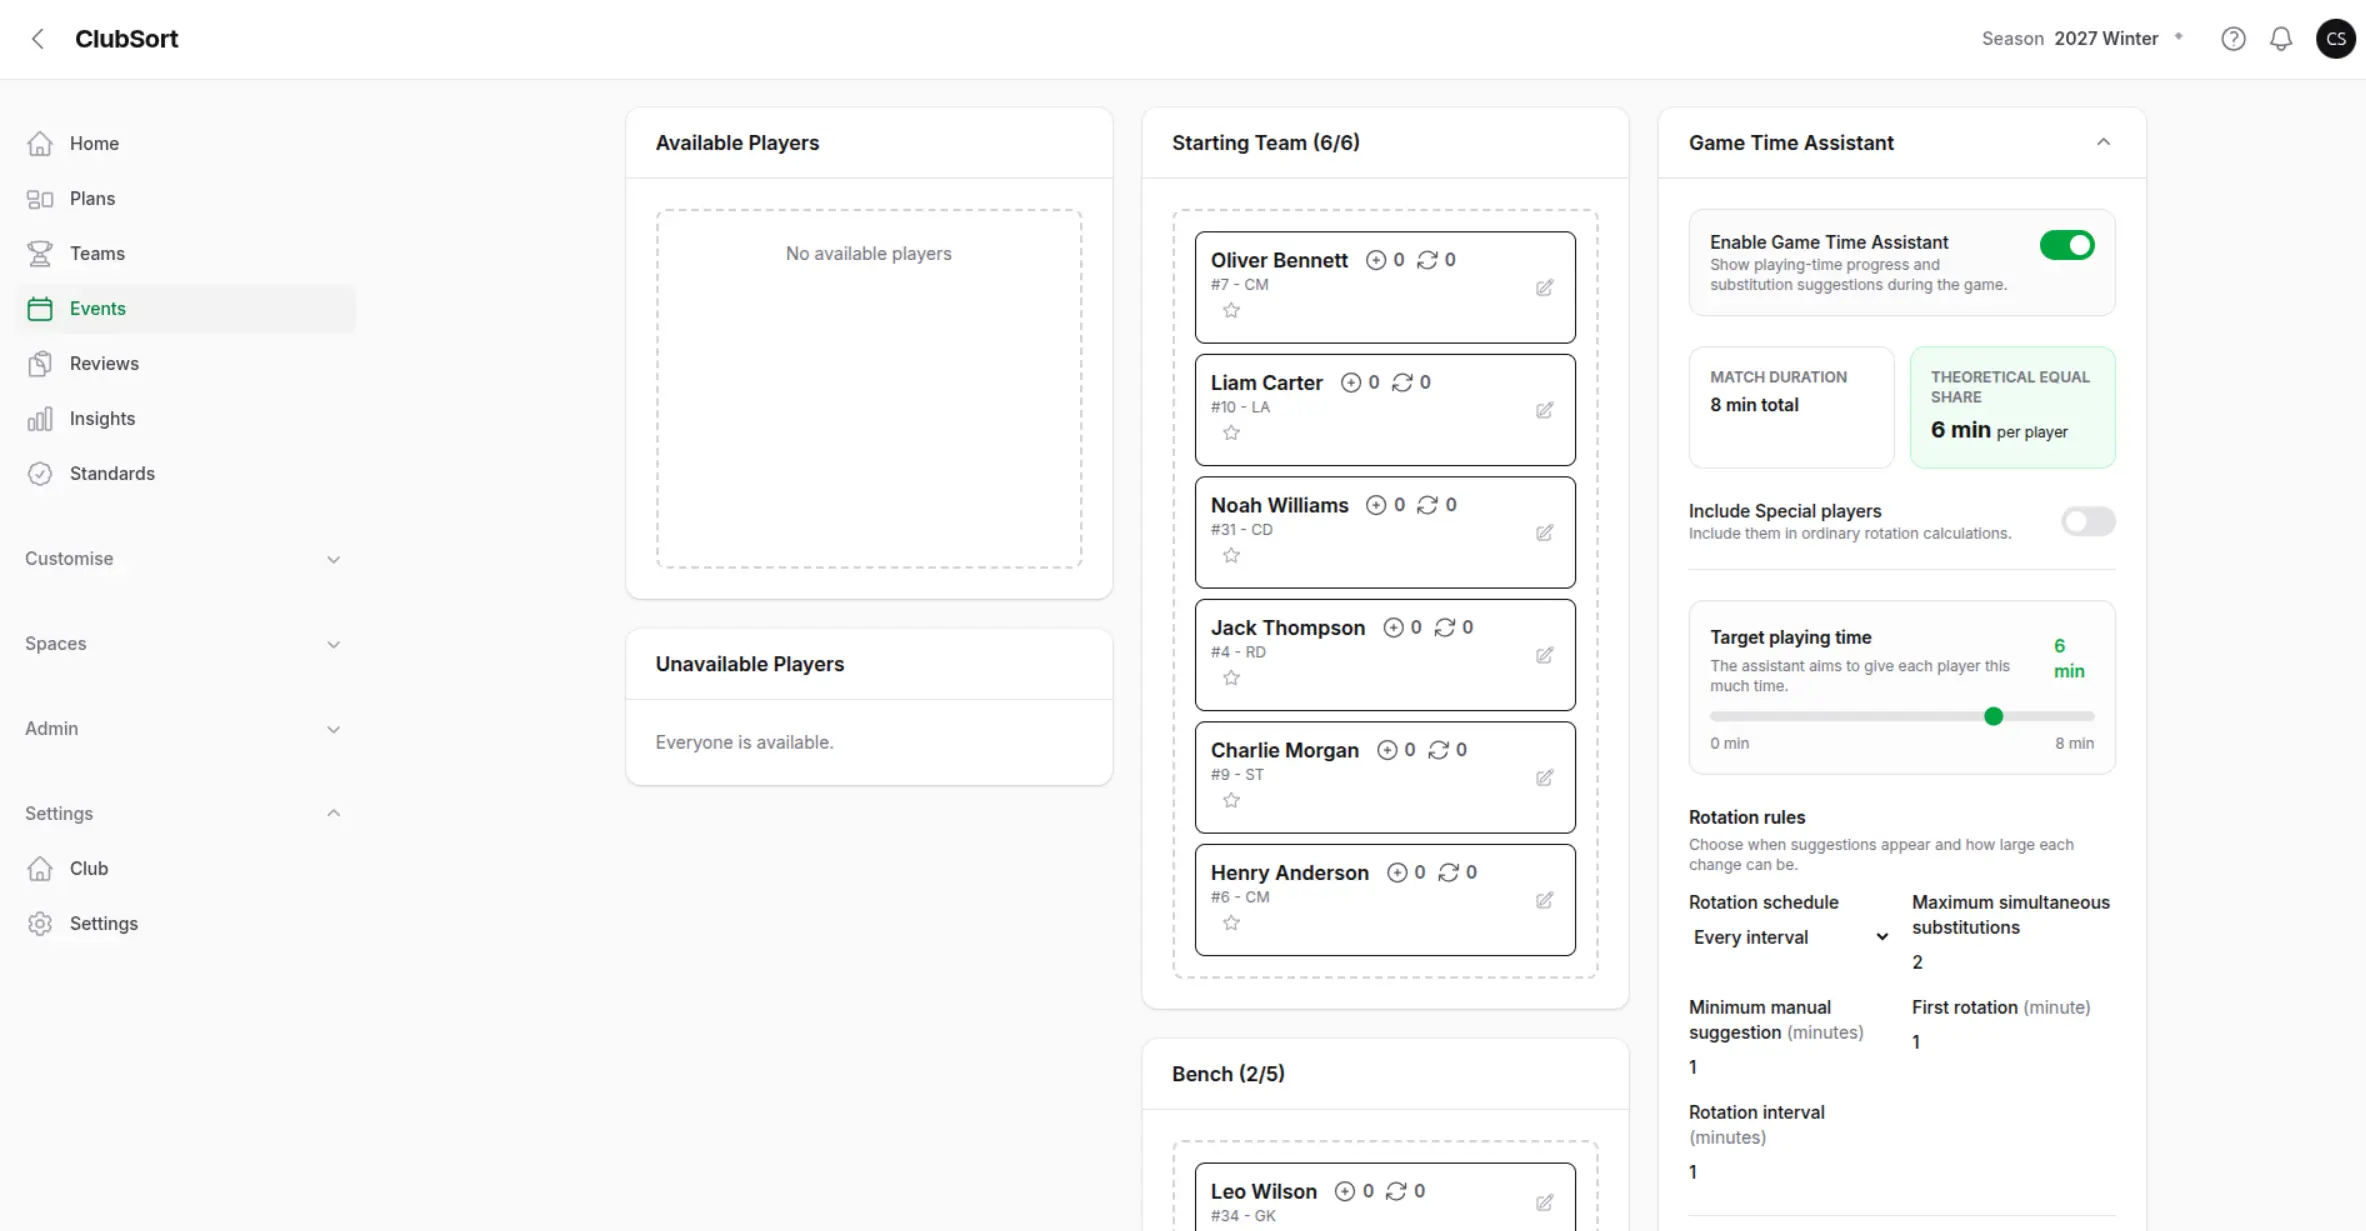The width and height of the screenshot is (2366, 1231).
Task: Open Settings gear link in sidebar
Action: point(185,924)
